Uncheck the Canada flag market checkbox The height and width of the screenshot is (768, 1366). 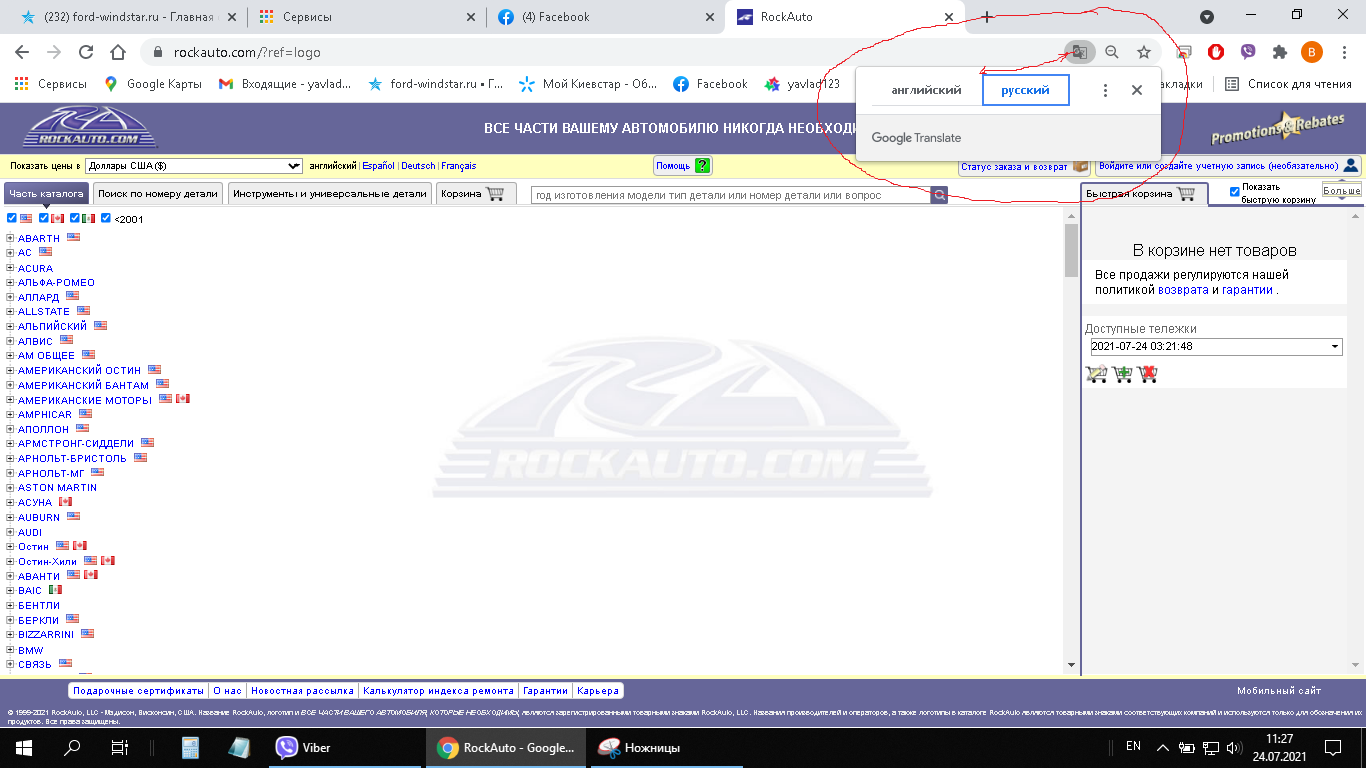[x=44, y=218]
